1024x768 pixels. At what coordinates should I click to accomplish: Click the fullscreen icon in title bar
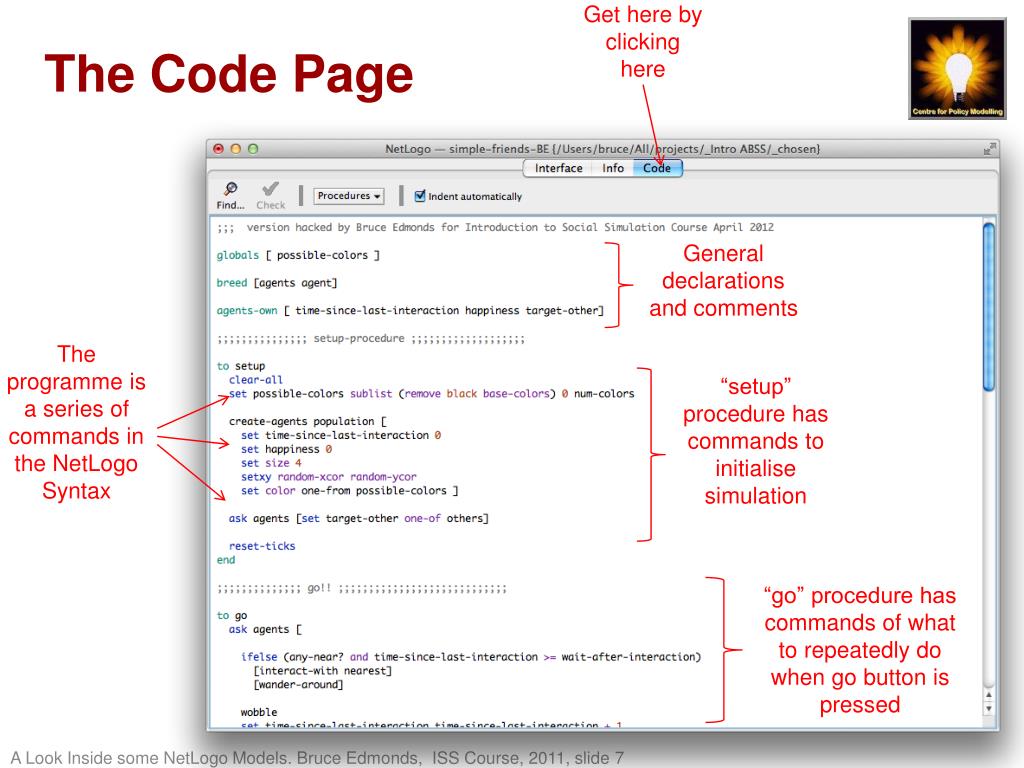990,149
